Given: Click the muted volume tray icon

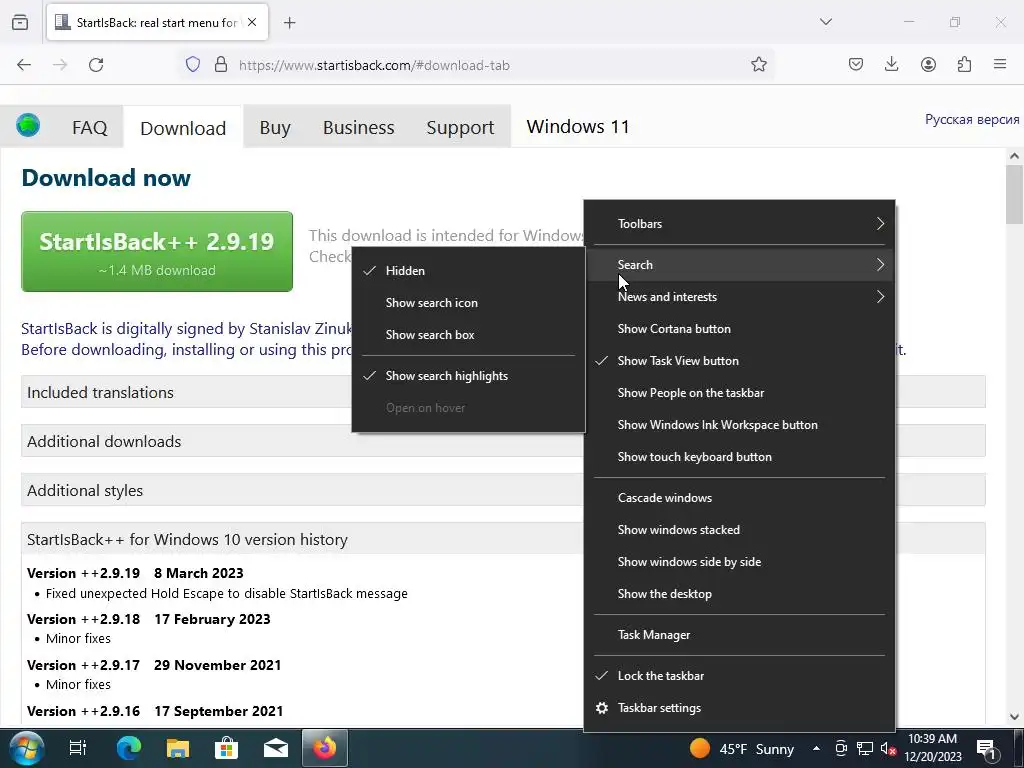Looking at the screenshot, I should click(x=888, y=748).
